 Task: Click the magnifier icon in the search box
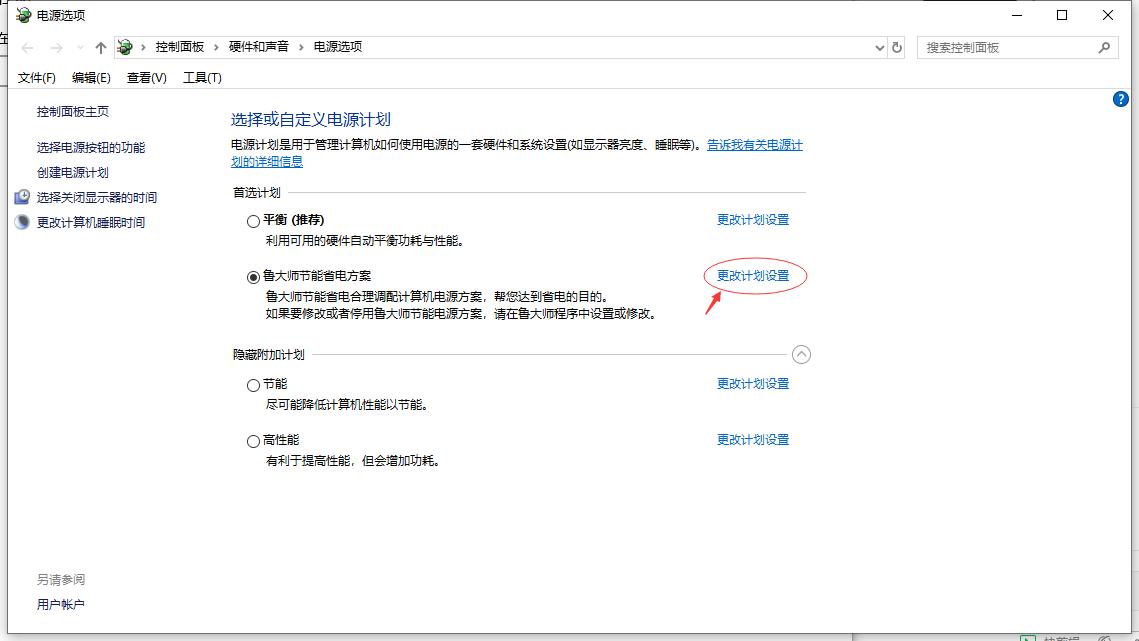1103,47
